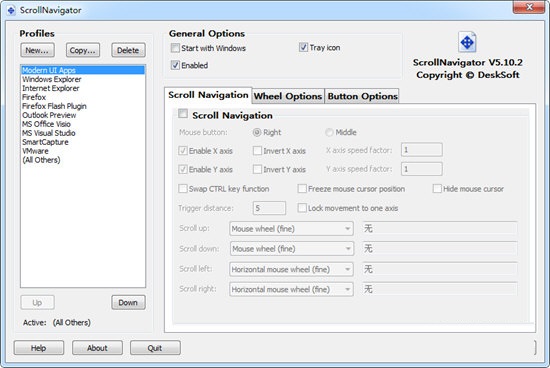The image size is (550, 368).
Task: Select the Windows Explorer profile
Action: coord(83,79)
